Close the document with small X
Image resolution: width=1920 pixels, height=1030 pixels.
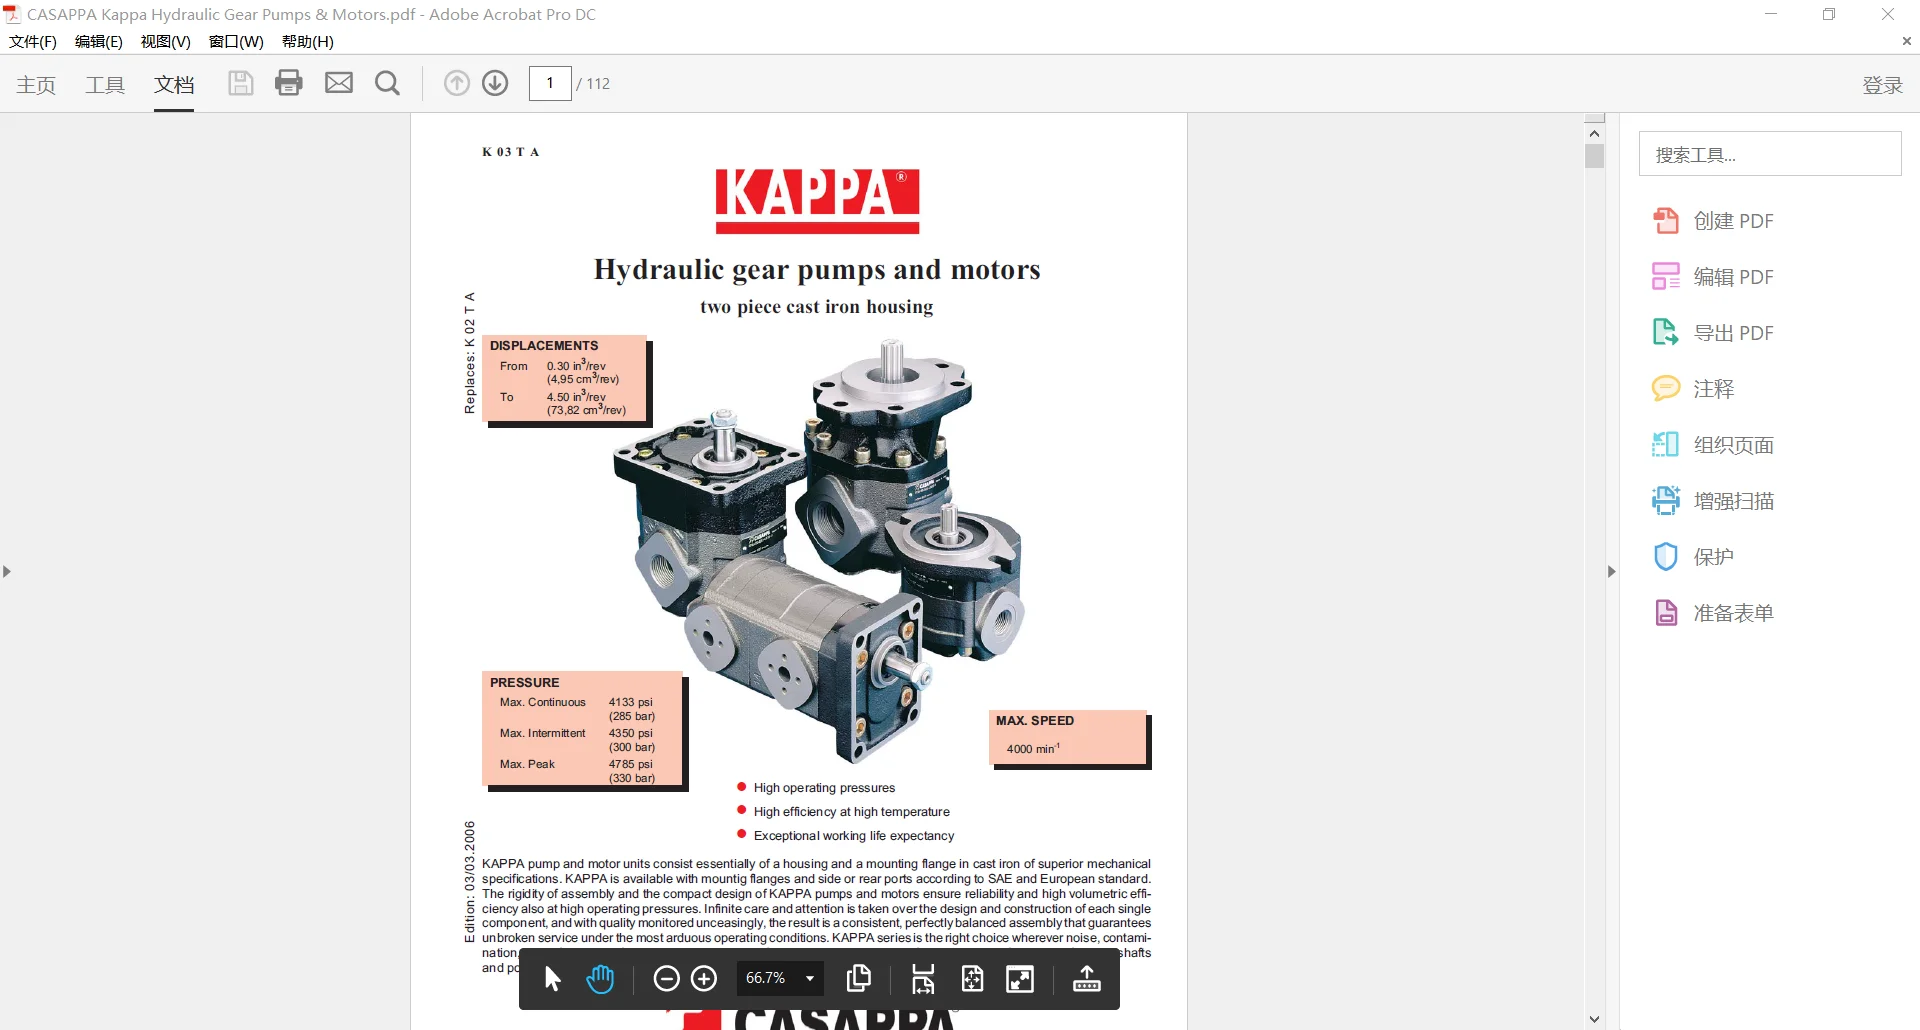click(x=1906, y=41)
